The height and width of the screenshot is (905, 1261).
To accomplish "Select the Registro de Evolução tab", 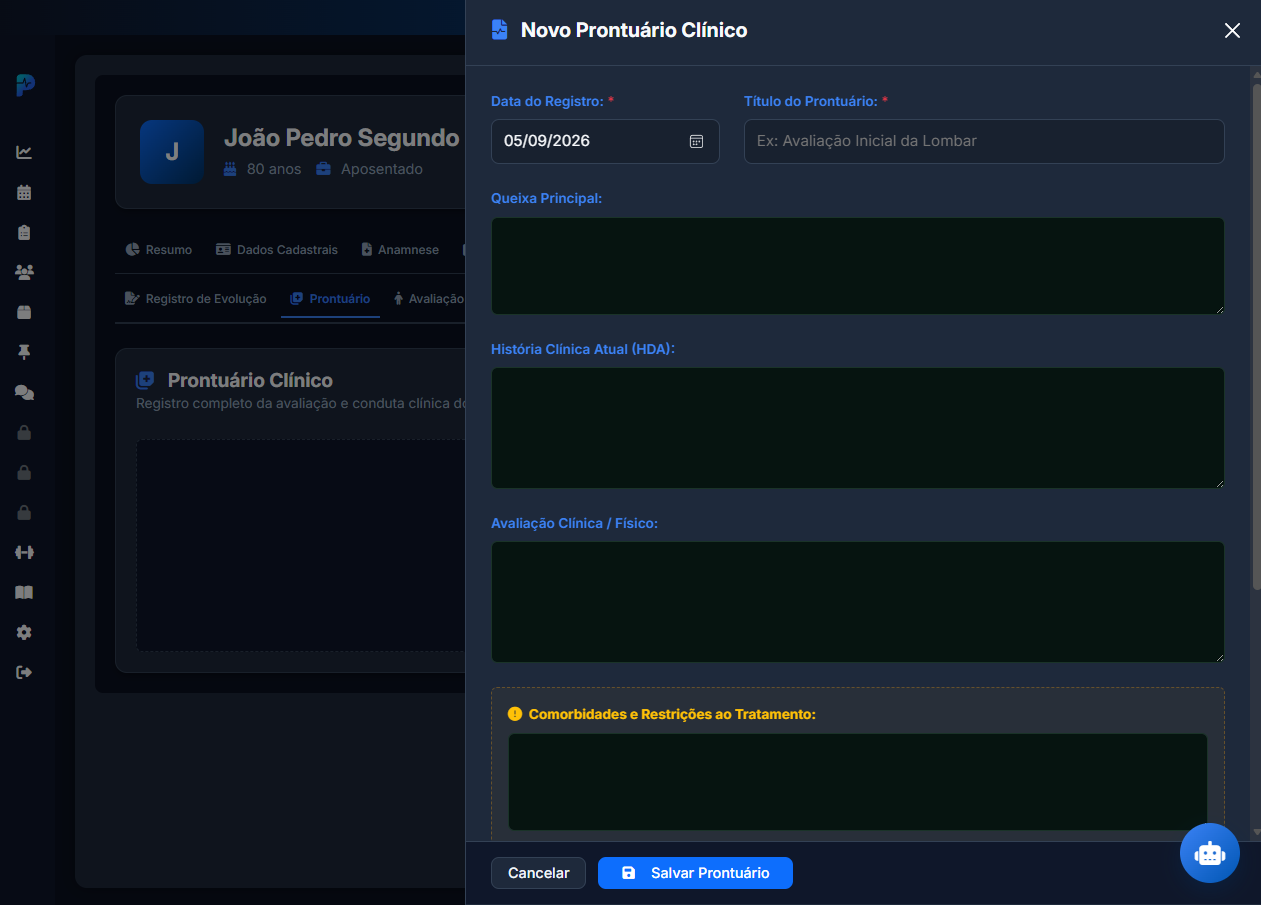I will pyautogui.click(x=196, y=299).
